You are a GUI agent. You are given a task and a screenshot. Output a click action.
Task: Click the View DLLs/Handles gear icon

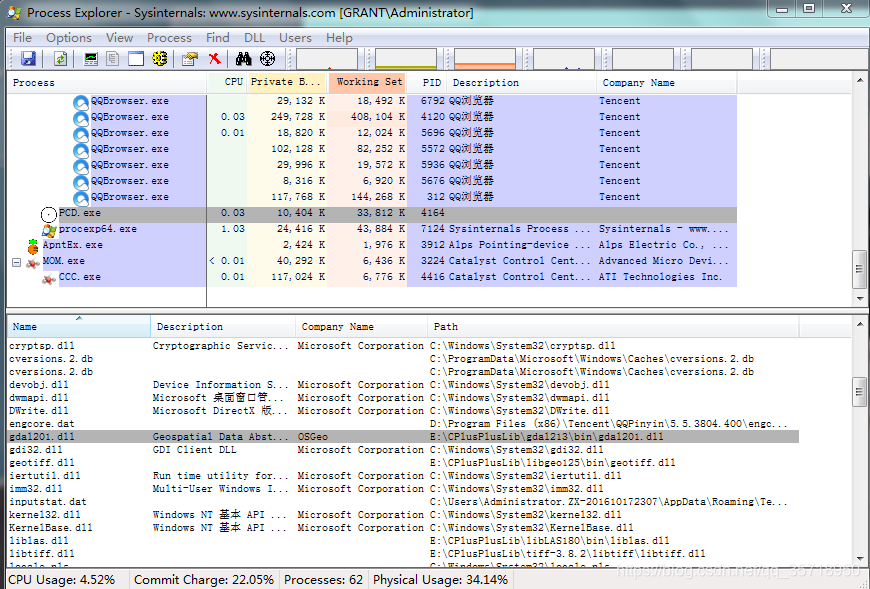160,58
